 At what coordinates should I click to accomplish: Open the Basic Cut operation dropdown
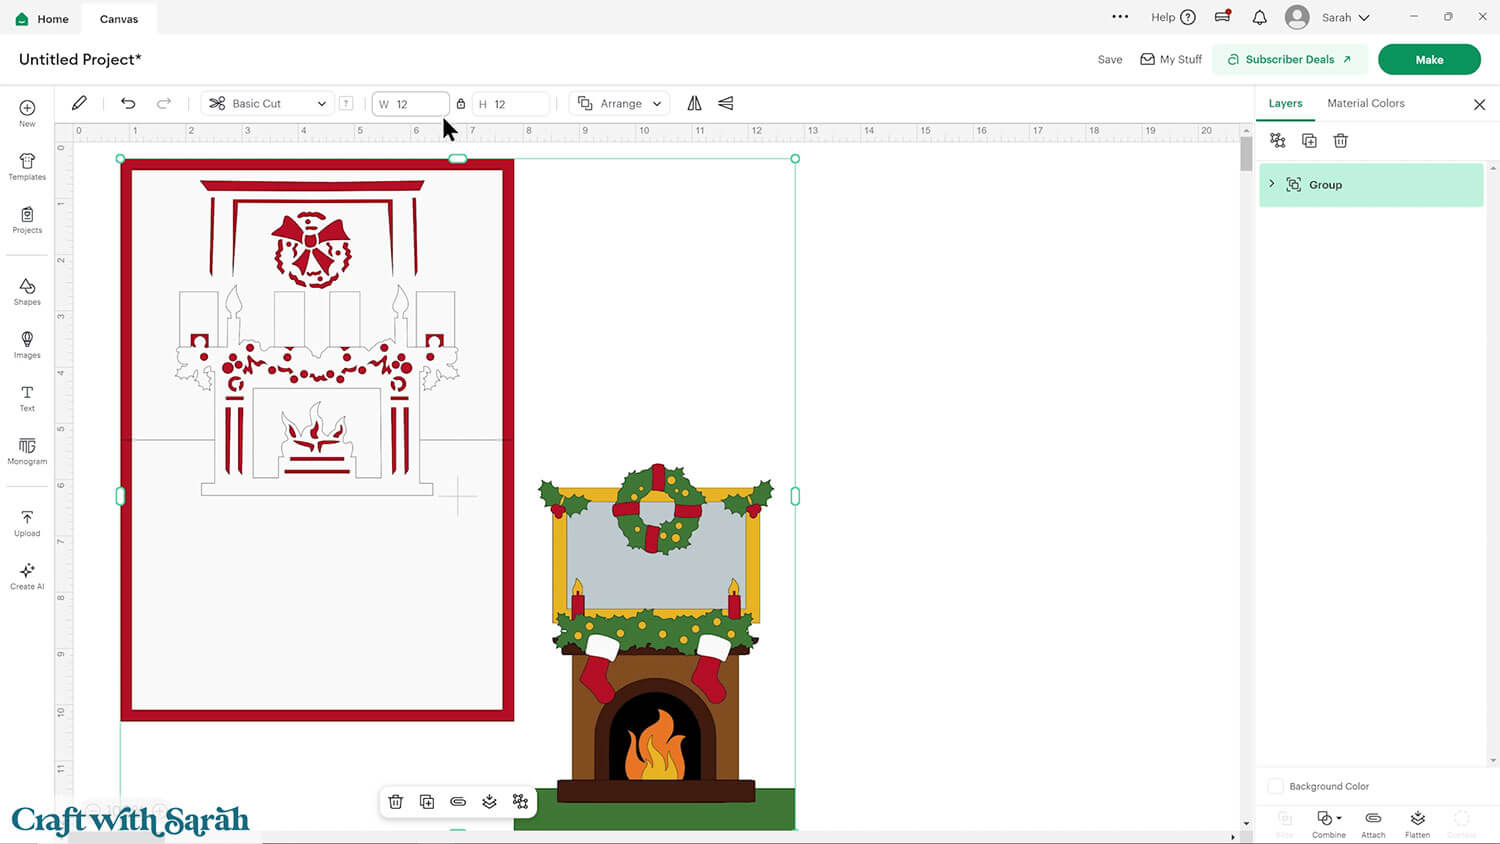click(x=266, y=103)
